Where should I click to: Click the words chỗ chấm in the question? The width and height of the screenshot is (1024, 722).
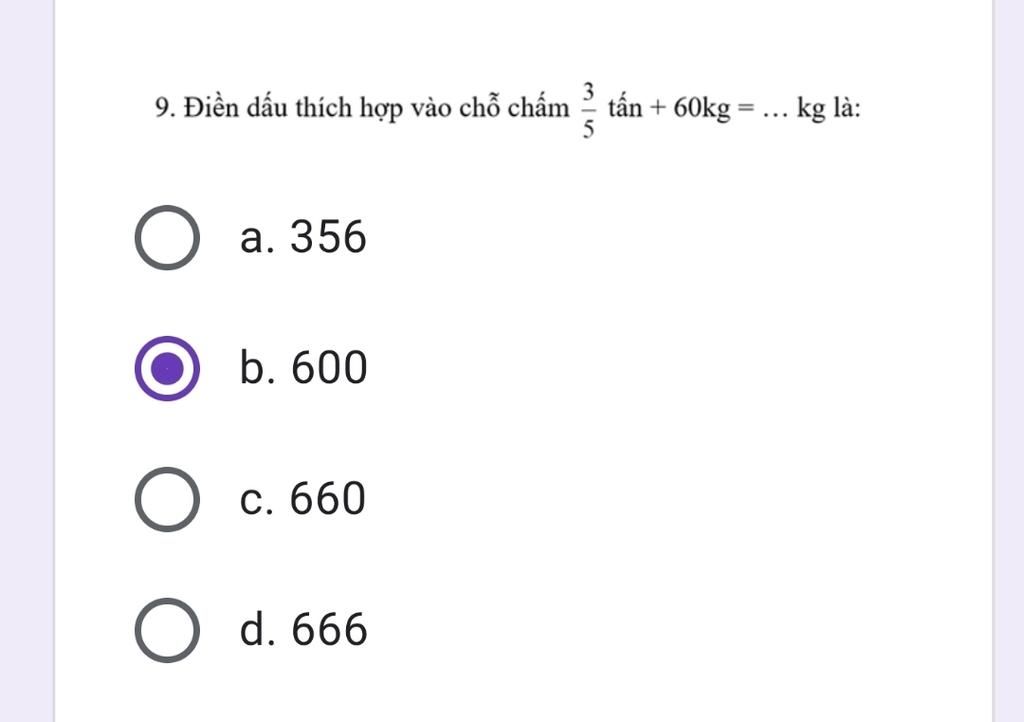click(x=515, y=107)
